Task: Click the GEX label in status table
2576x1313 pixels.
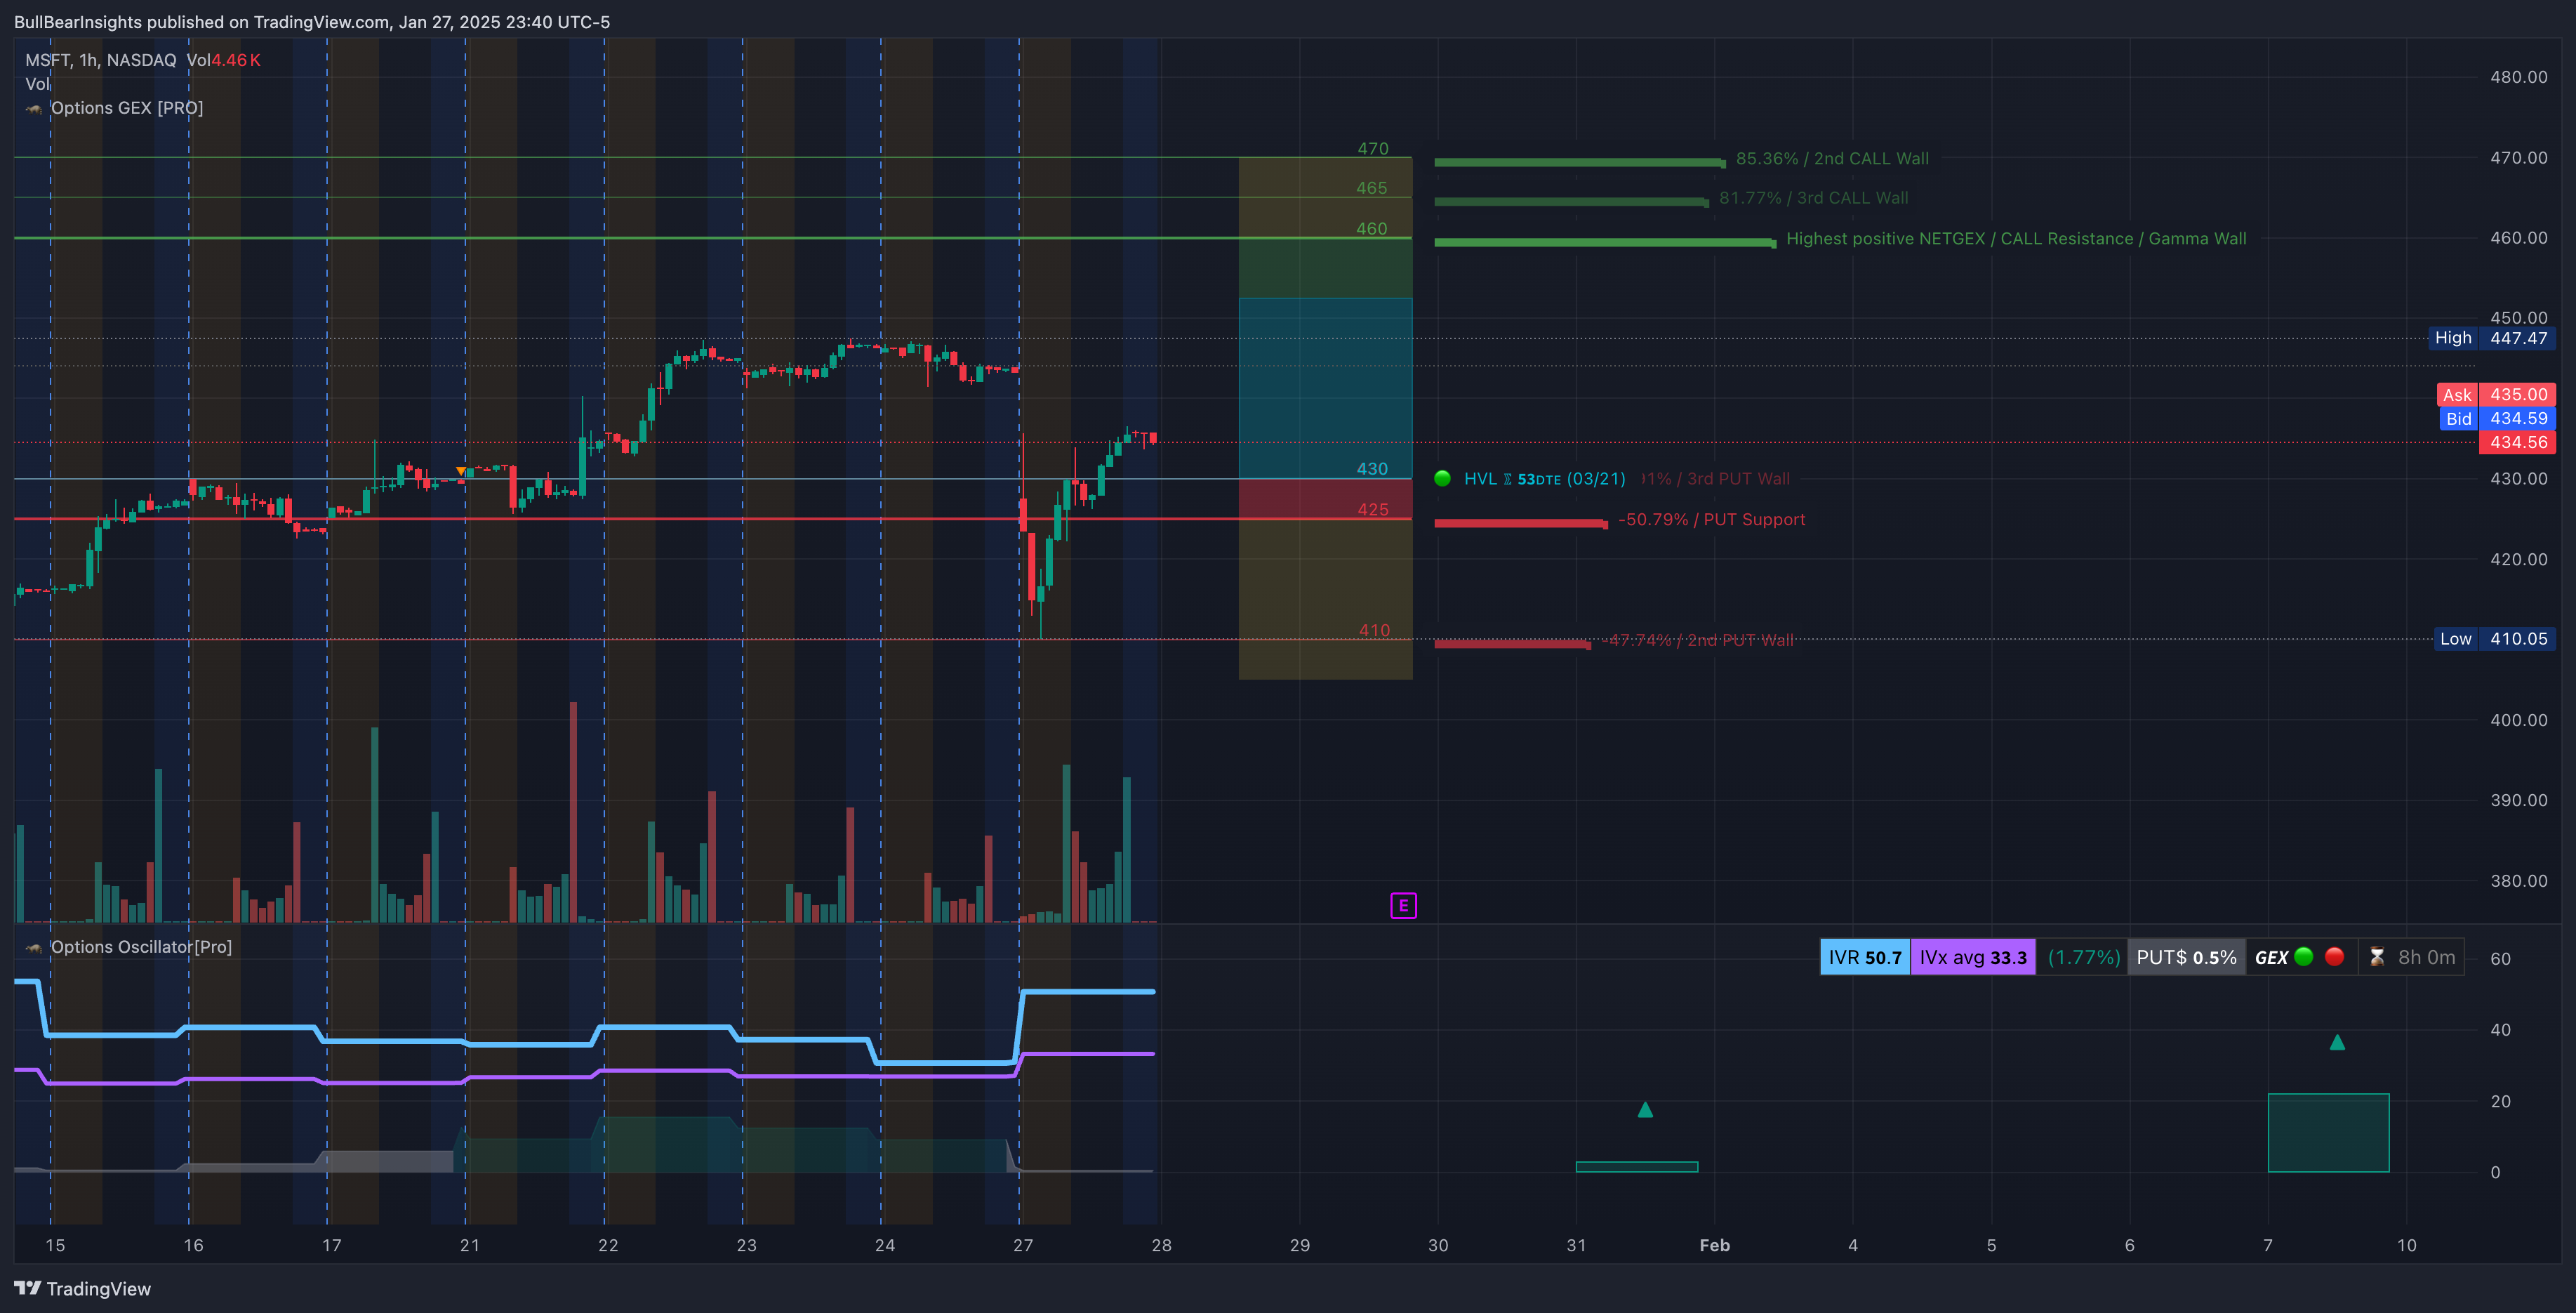Action: pyautogui.click(x=2271, y=958)
